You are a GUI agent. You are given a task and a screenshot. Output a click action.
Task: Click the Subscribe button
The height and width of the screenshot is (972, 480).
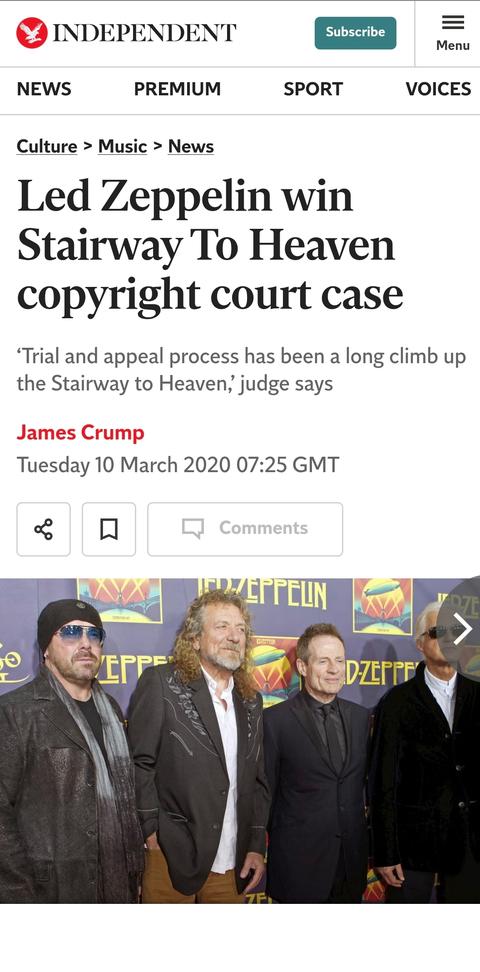pyautogui.click(x=355, y=32)
